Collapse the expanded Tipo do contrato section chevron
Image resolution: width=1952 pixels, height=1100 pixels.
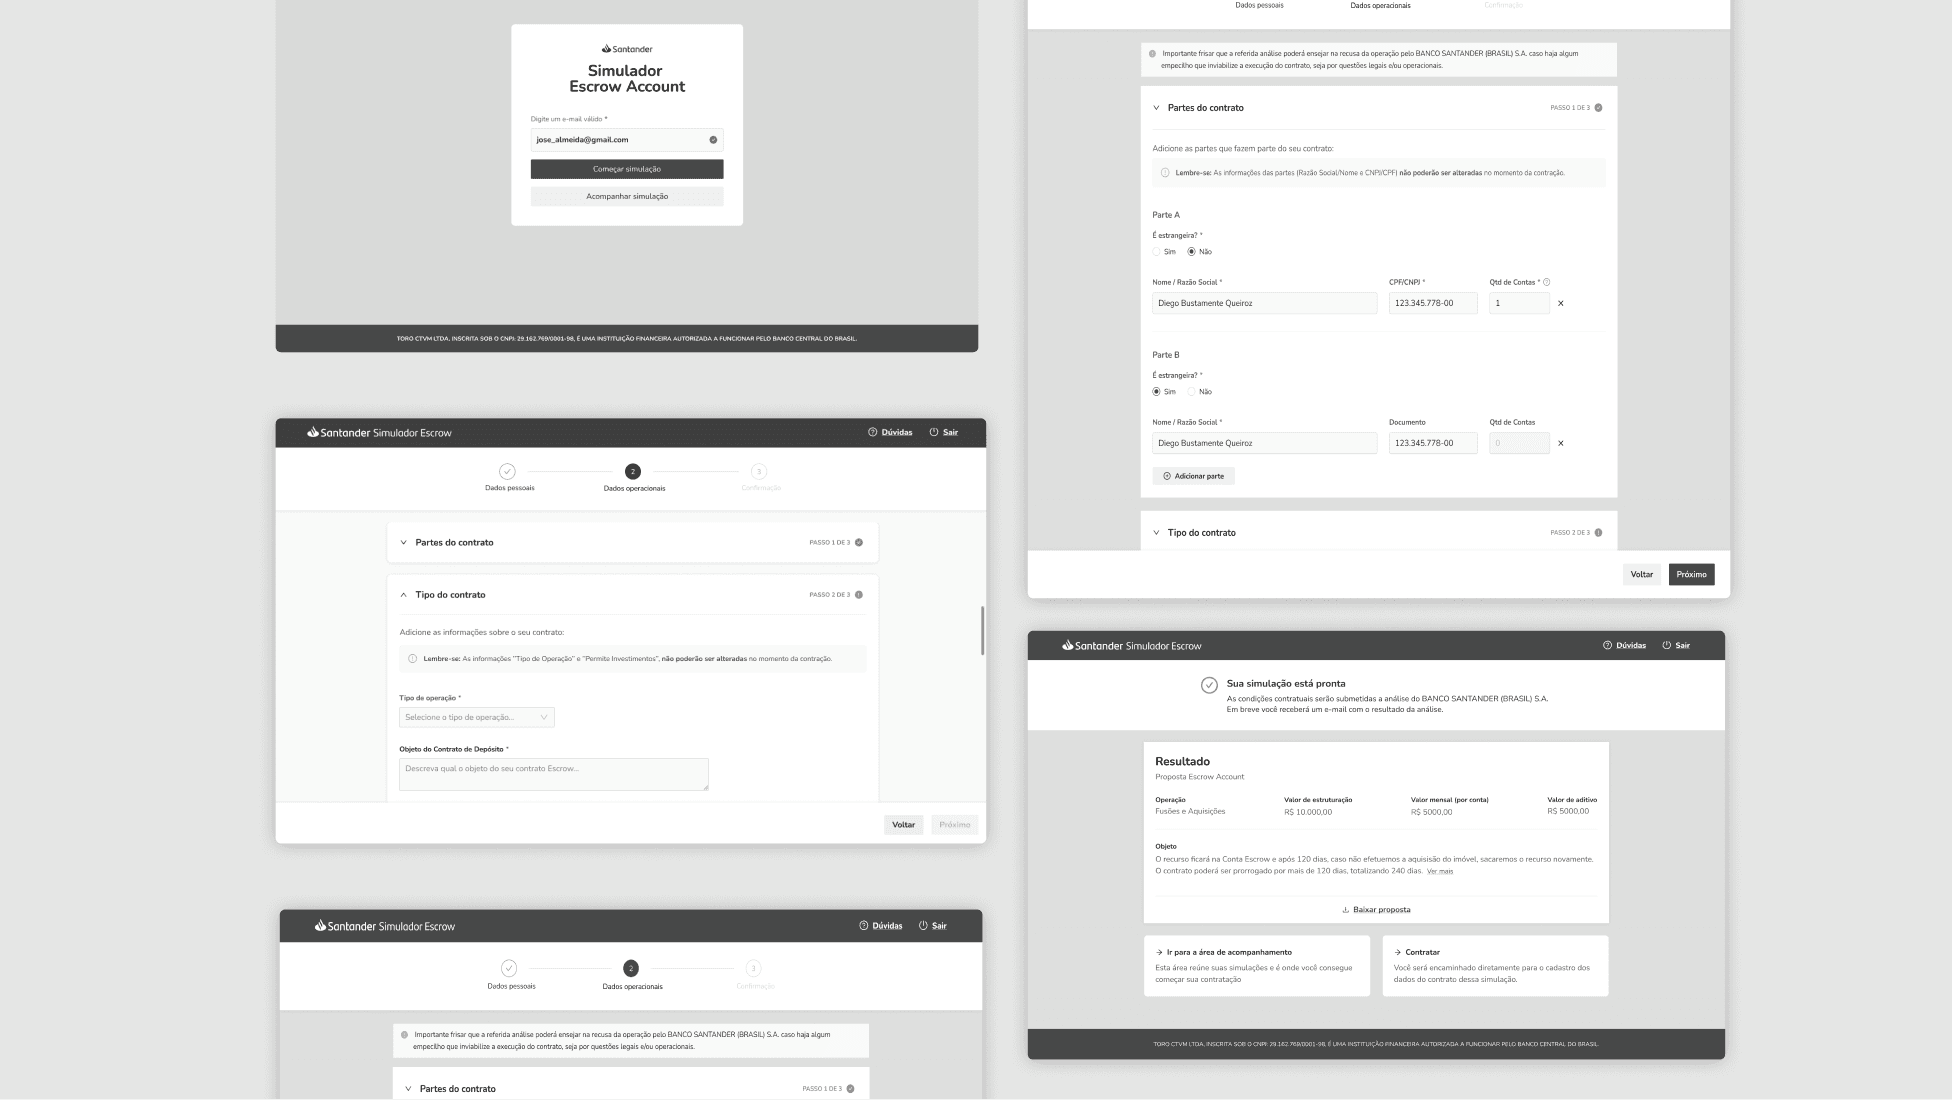point(404,595)
